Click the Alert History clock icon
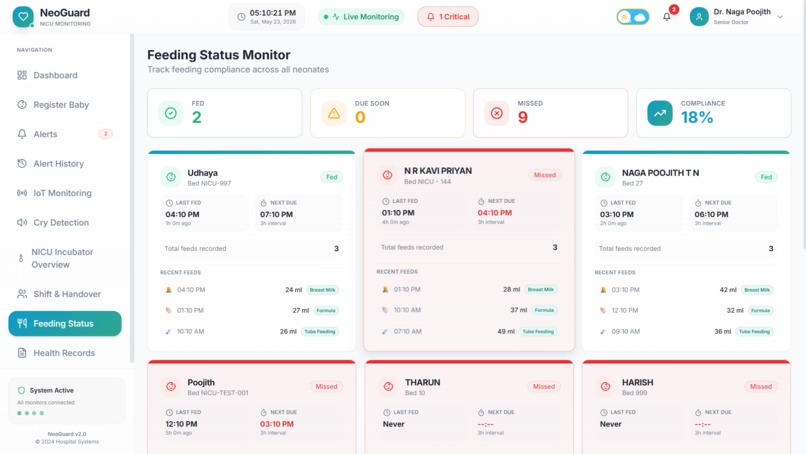Viewport: 806px width, 454px height. pos(22,164)
